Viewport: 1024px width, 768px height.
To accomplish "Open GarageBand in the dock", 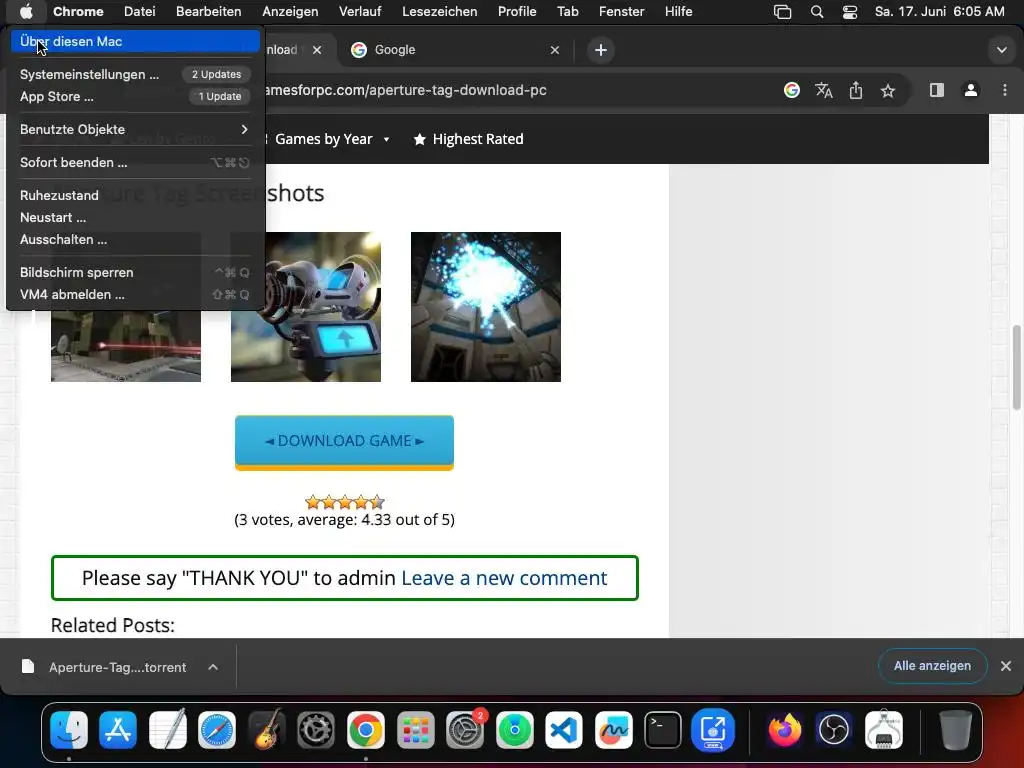I will (266, 729).
